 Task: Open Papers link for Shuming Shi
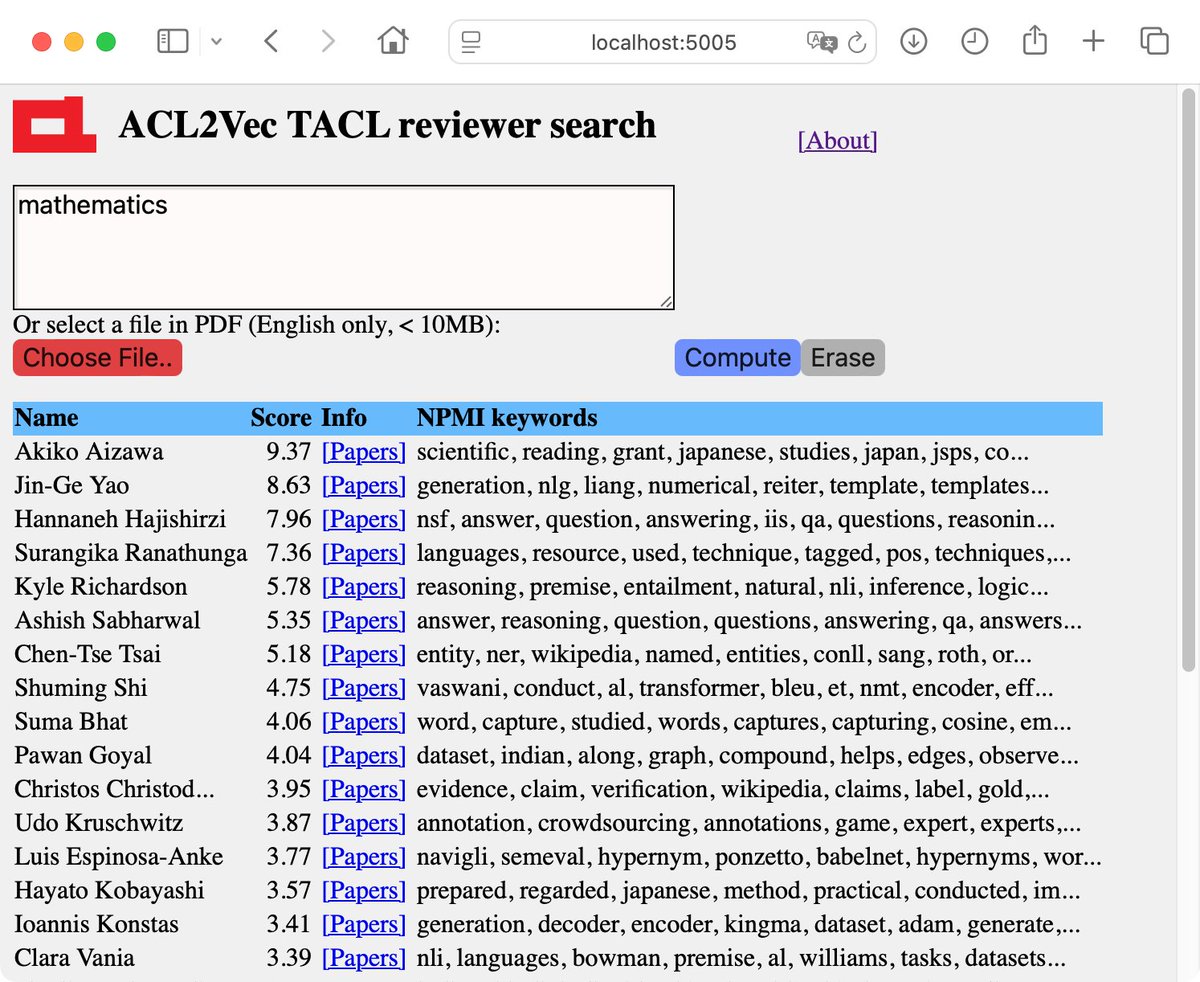364,688
